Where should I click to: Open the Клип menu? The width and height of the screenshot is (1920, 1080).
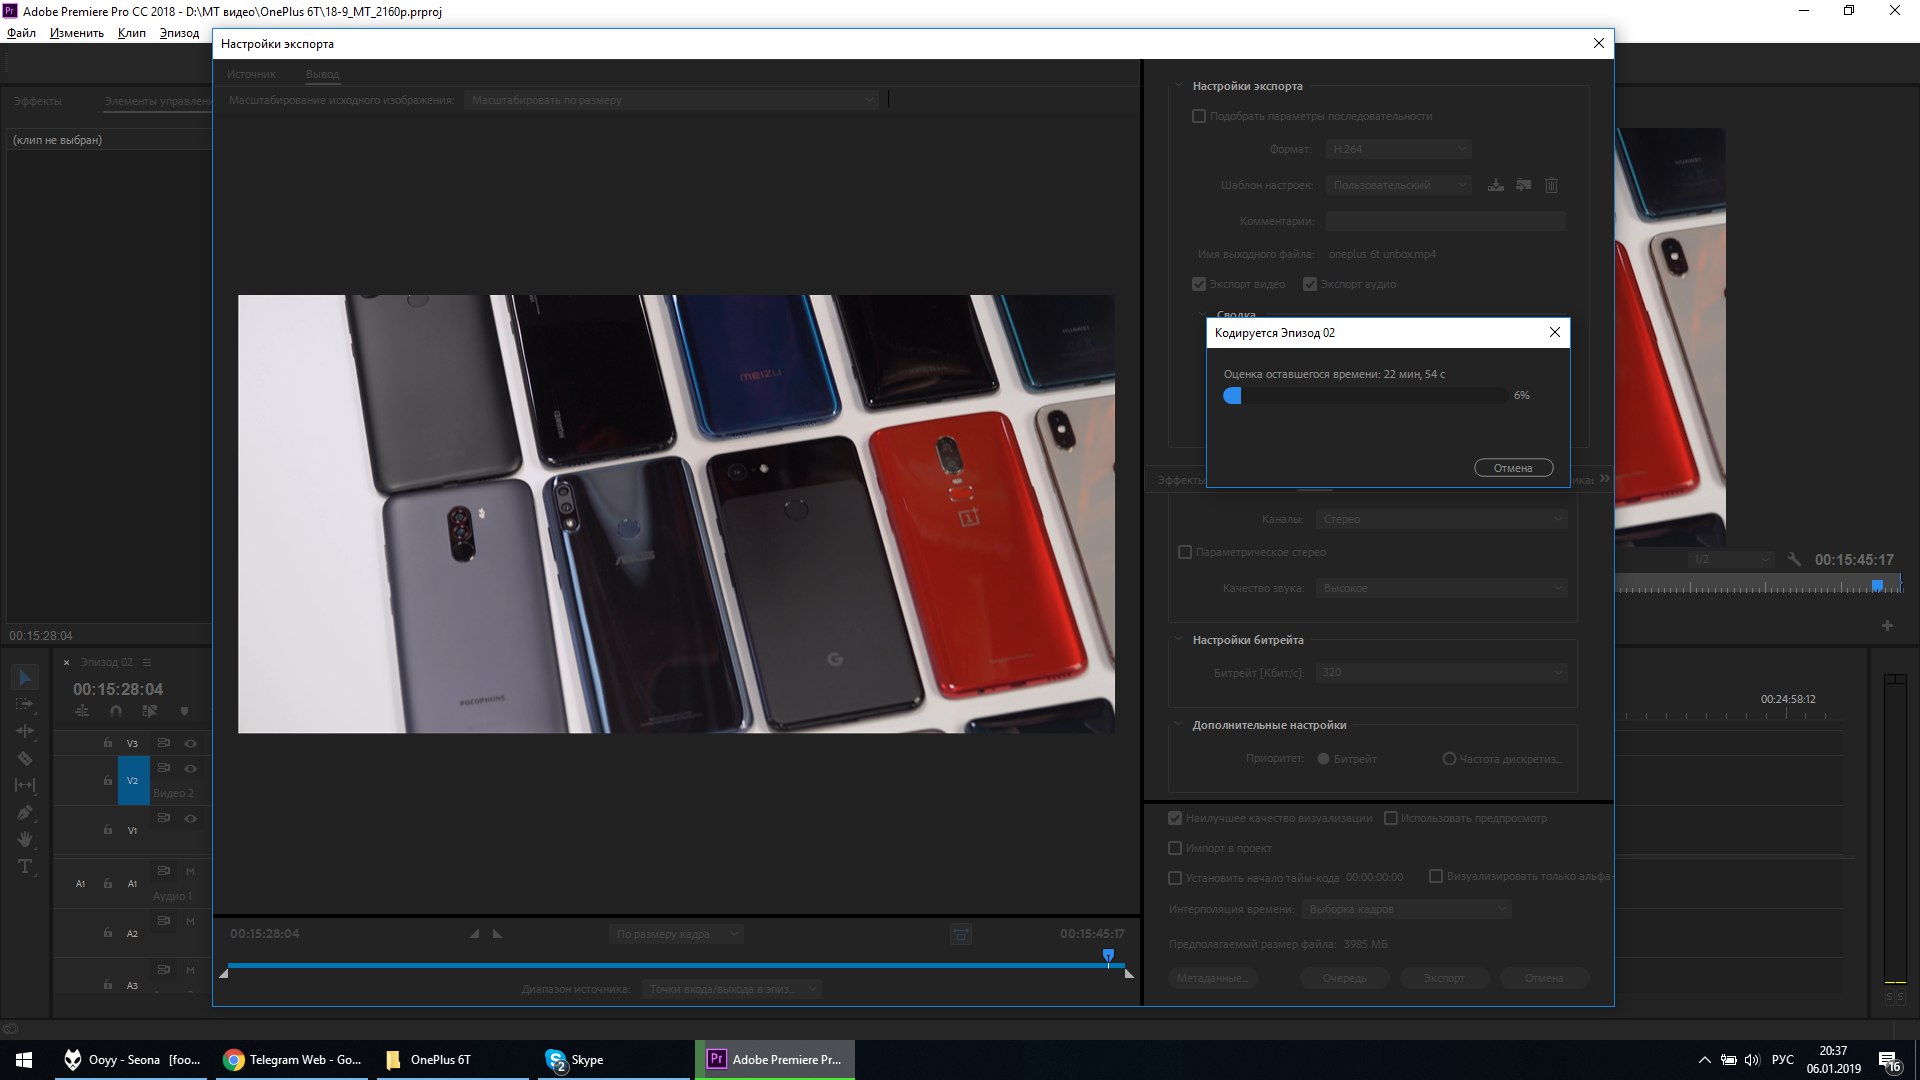(x=131, y=33)
